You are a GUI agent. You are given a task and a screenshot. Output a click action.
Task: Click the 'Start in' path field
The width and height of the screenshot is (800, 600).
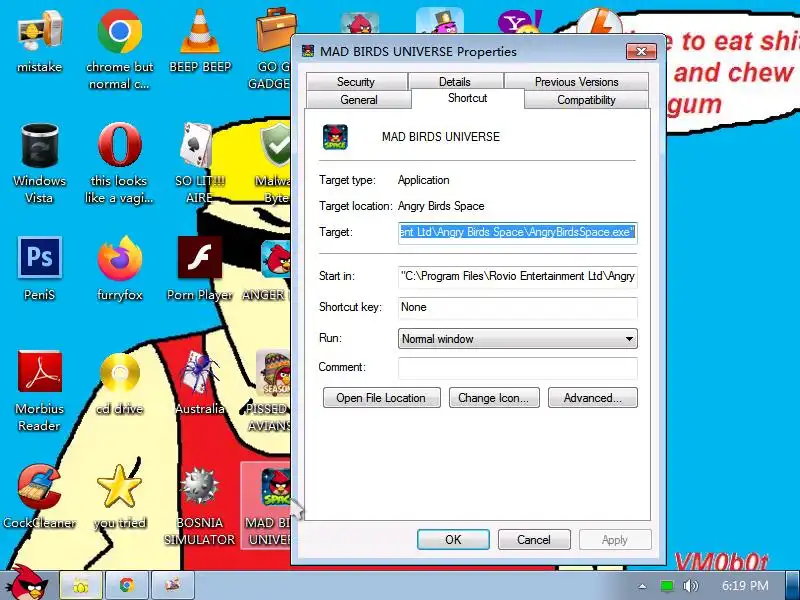[x=517, y=276]
